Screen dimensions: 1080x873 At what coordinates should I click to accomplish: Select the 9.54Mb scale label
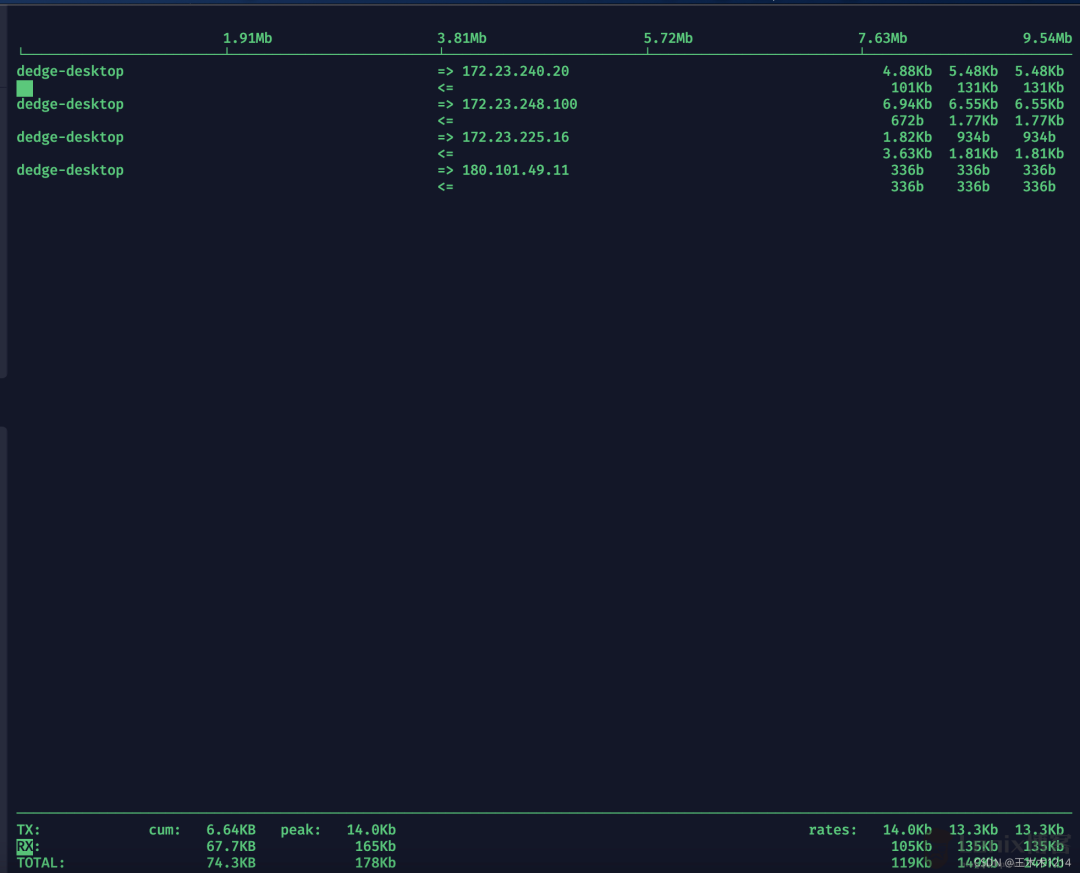click(x=1047, y=39)
